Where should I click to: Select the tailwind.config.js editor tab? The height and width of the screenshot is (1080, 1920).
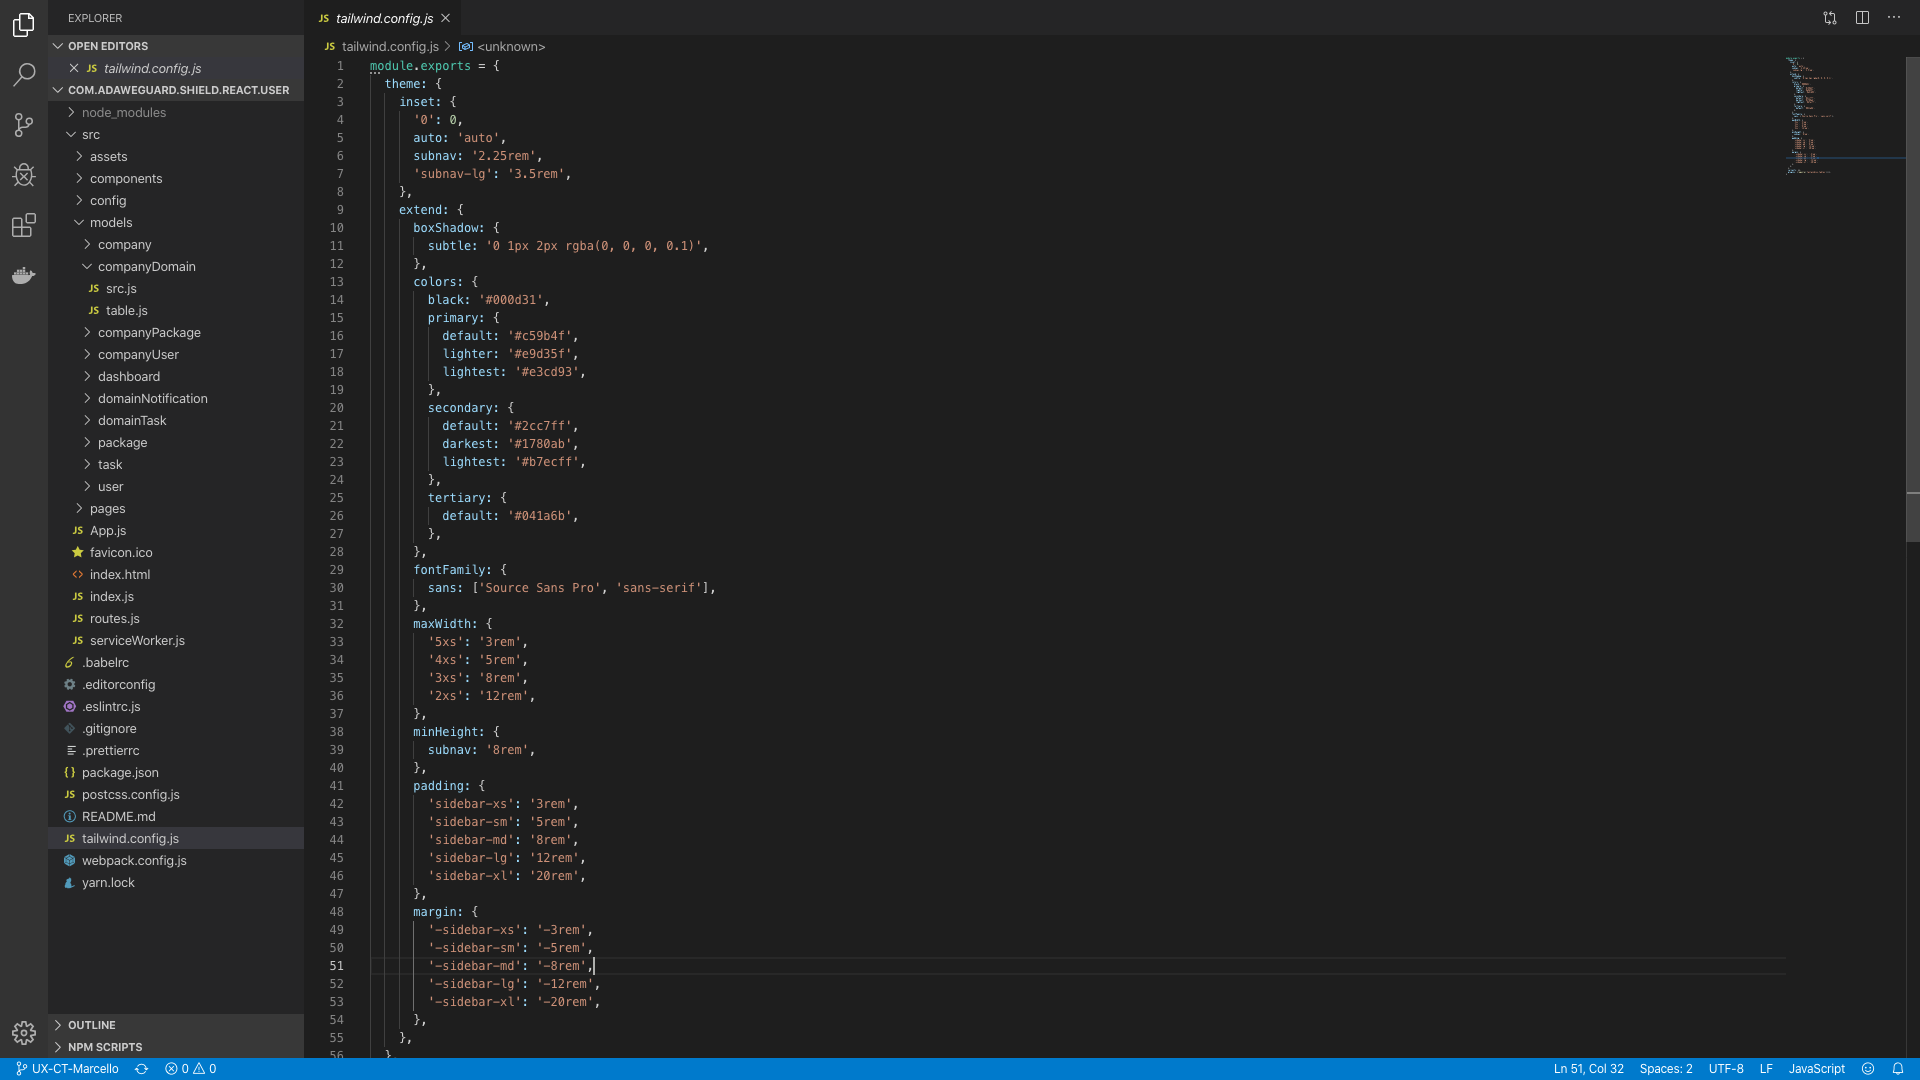383,18
